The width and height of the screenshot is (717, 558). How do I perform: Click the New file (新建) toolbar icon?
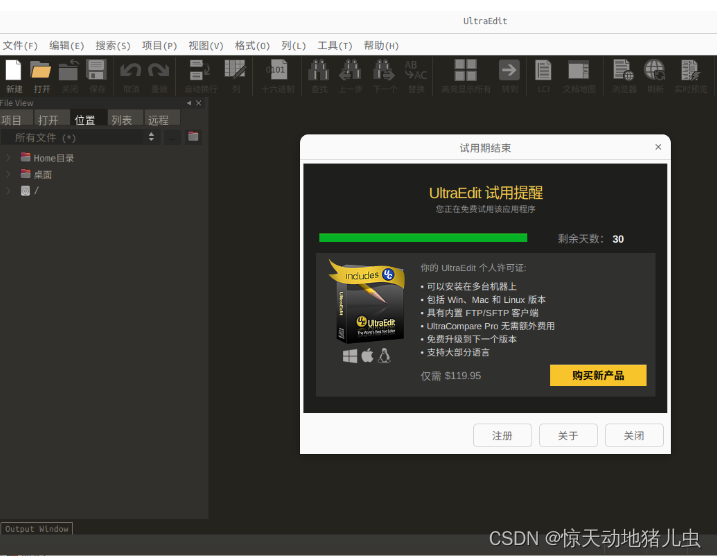click(x=14, y=71)
